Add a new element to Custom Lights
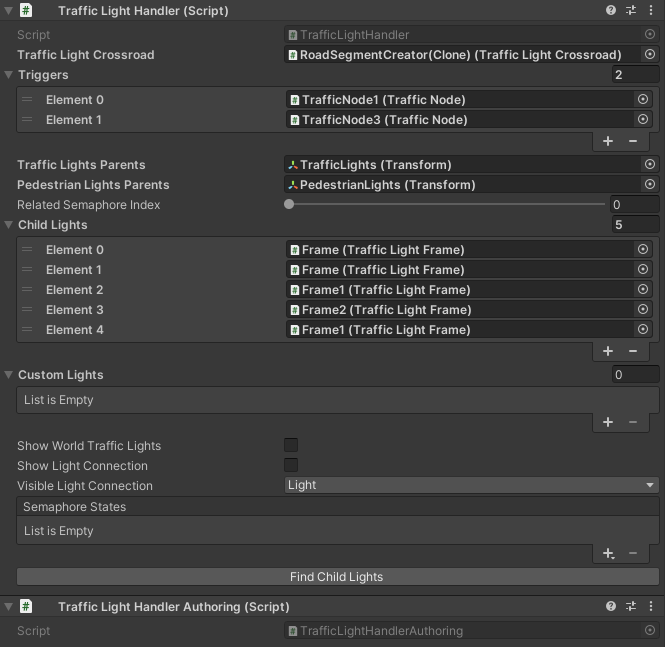Viewport: 665px width, 647px height. (608, 422)
